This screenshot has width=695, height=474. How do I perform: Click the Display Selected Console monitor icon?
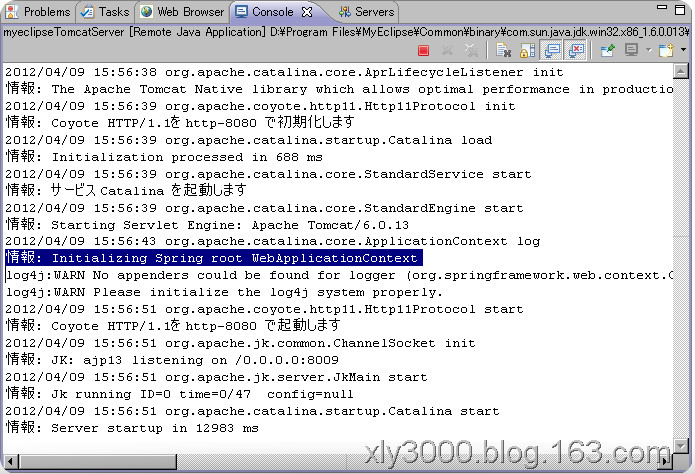tap(631, 50)
